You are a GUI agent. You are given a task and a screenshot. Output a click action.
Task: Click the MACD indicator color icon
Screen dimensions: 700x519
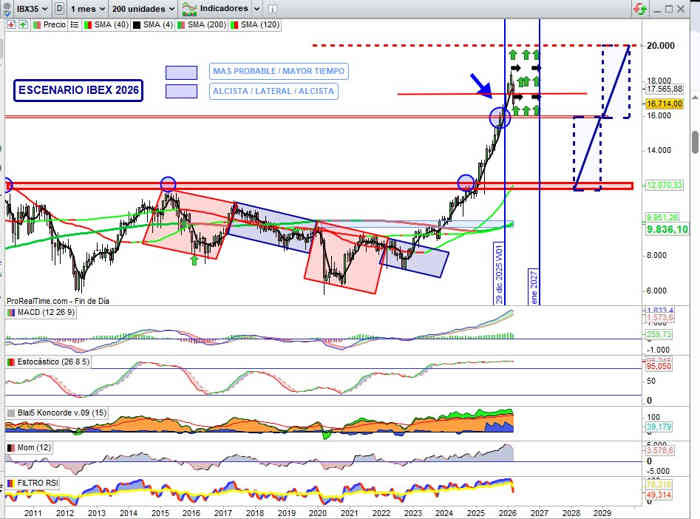tap(10, 313)
